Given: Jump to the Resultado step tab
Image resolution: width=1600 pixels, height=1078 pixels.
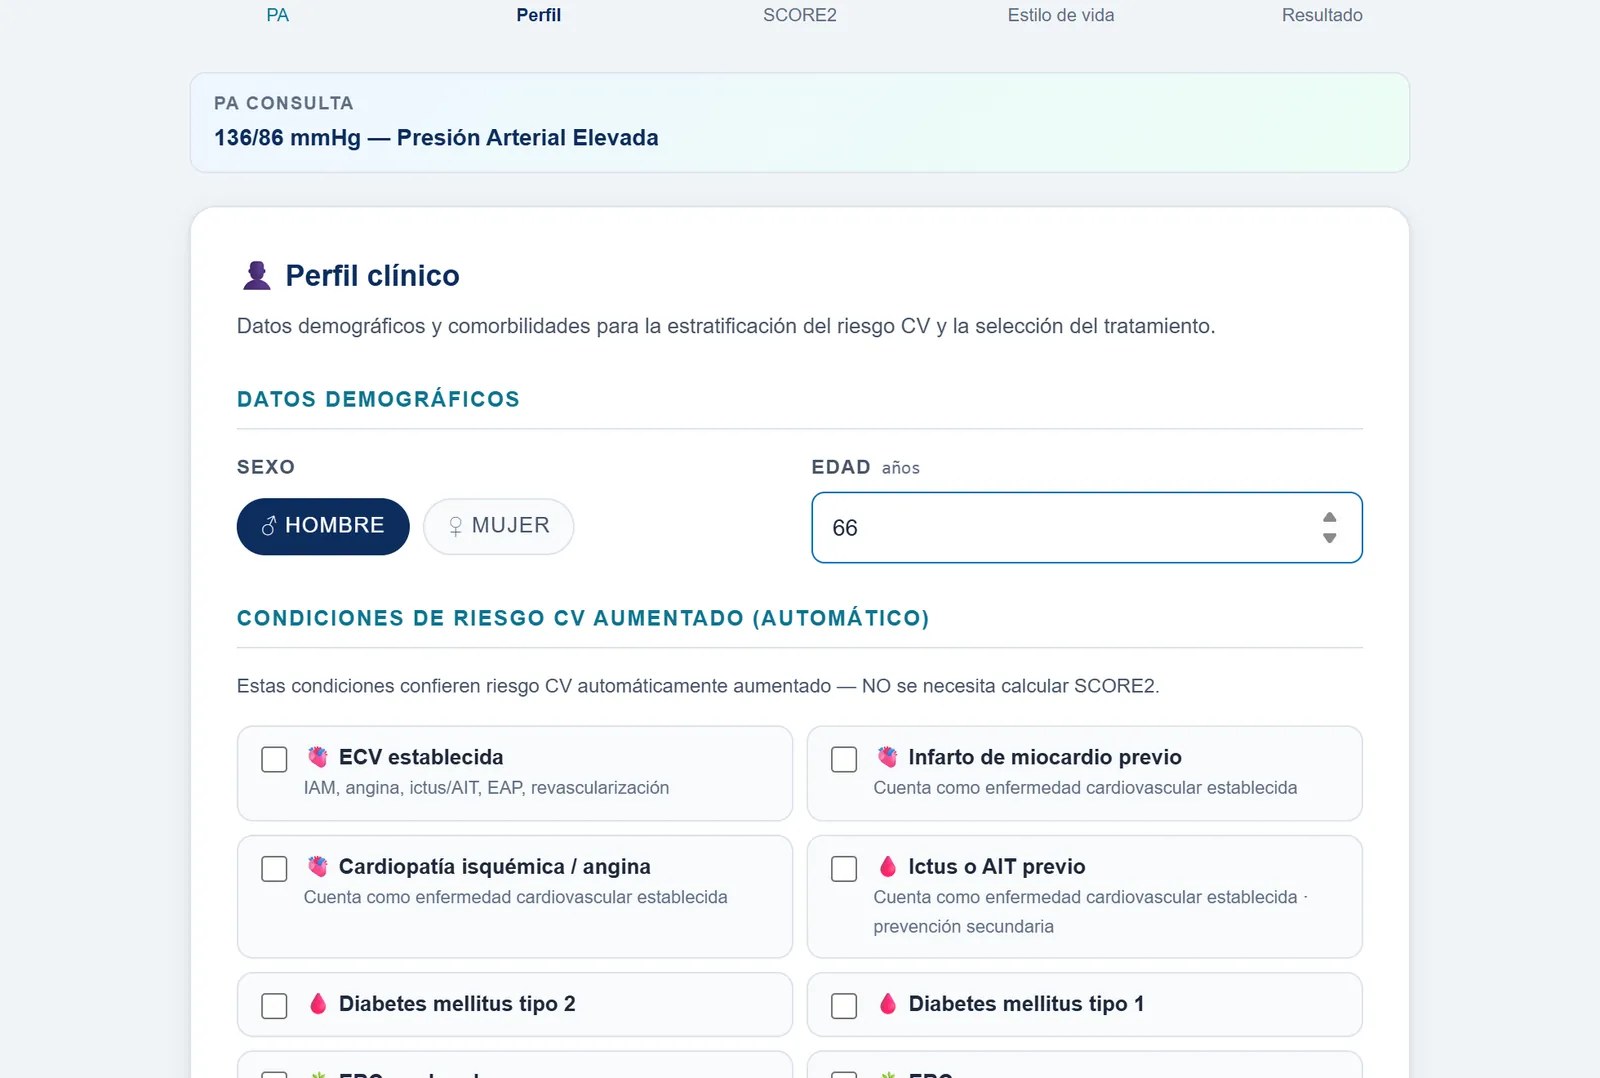Looking at the screenshot, I should click(1322, 15).
